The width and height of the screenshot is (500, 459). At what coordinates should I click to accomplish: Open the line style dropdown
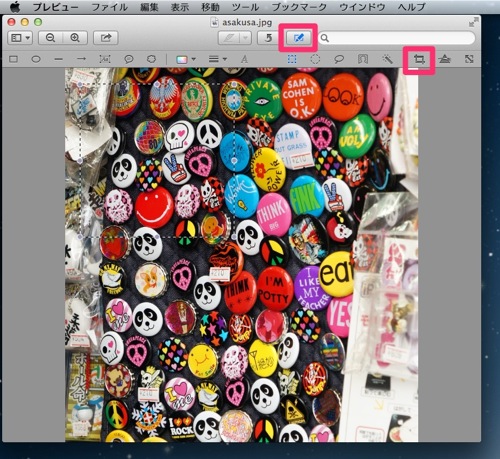[x=218, y=59]
